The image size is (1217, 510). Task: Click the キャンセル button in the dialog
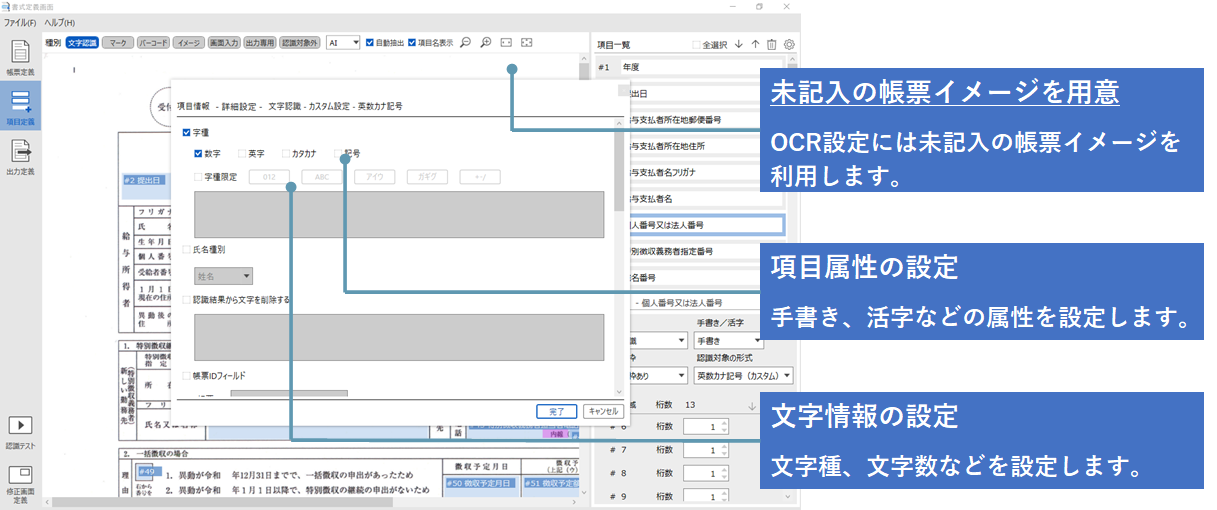[x=602, y=410]
